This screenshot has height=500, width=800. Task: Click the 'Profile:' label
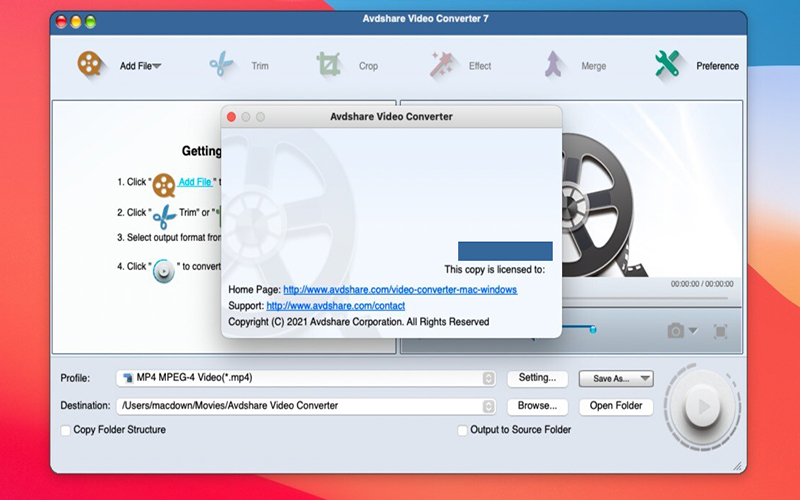pos(75,378)
